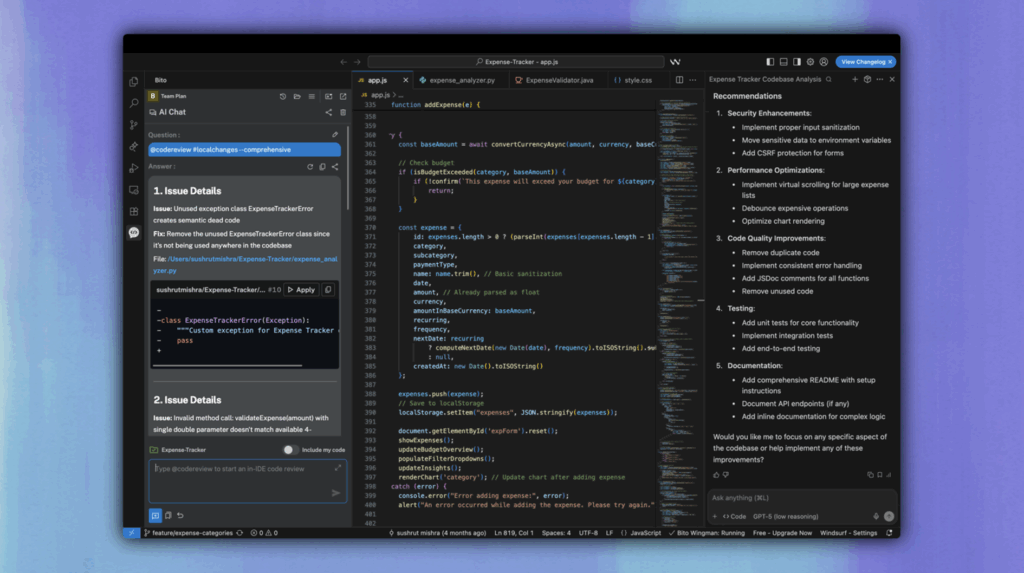Open the Explorer view in the activity bar
Image resolution: width=1024 pixels, height=573 pixels.
(134, 82)
